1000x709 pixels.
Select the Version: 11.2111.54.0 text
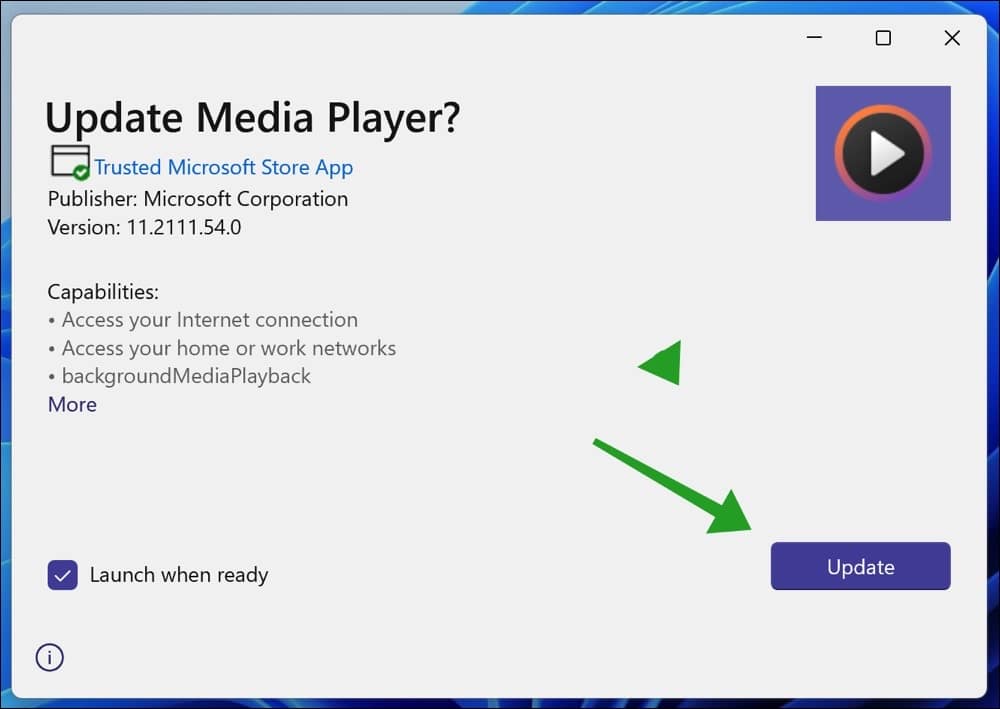coord(144,228)
